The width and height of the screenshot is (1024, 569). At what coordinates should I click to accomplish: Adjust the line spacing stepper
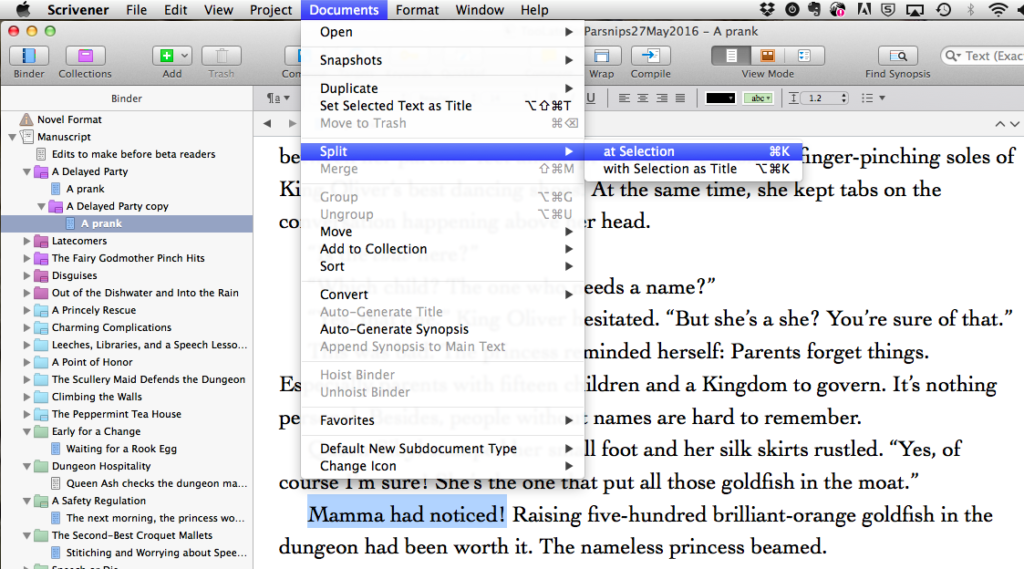point(844,98)
